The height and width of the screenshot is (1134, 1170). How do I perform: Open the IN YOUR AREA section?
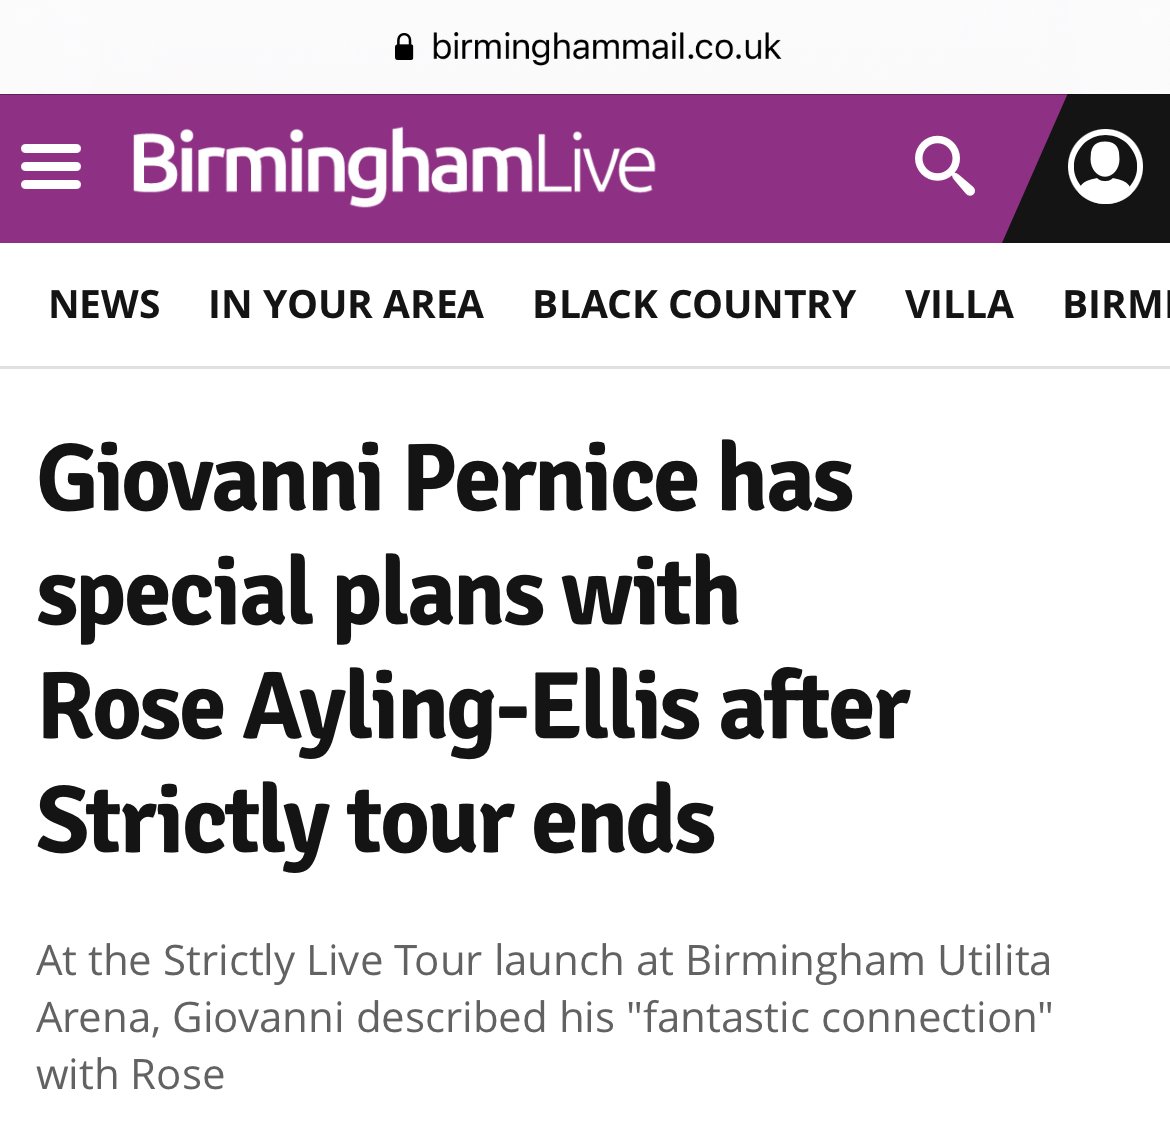(346, 304)
